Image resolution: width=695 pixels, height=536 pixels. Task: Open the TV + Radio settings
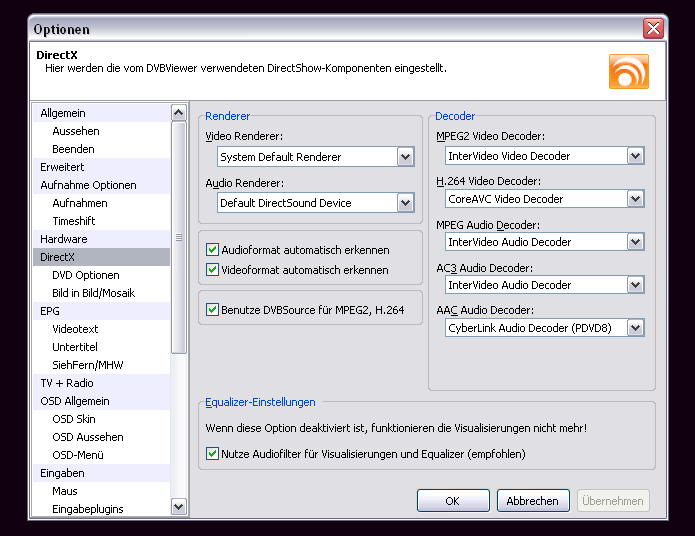(x=102, y=383)
